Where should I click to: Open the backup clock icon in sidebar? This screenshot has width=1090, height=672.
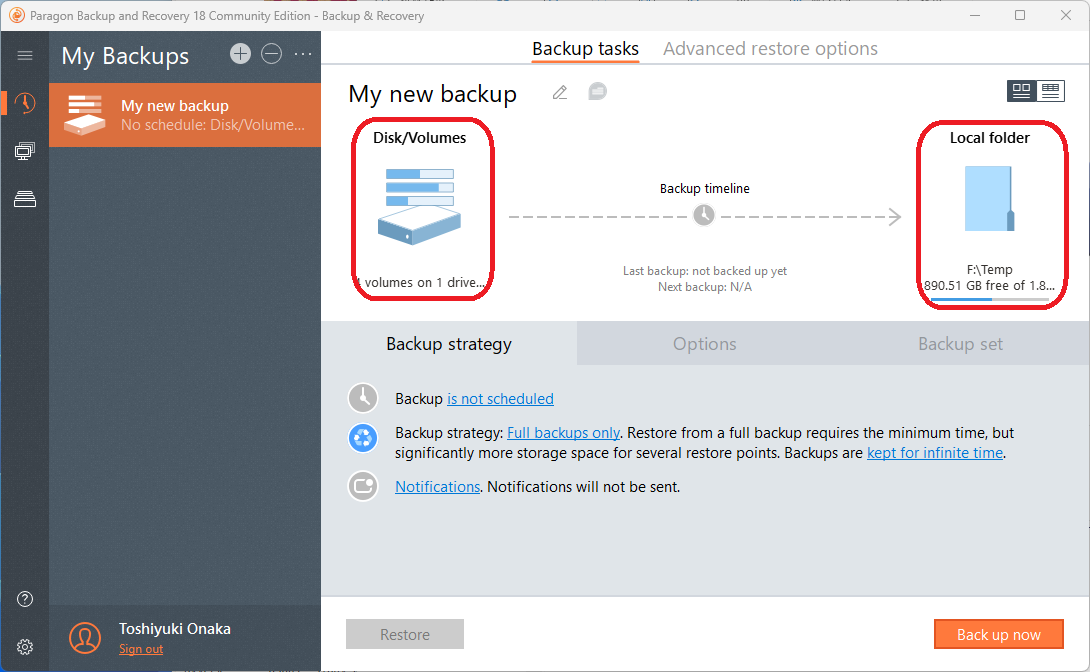pos(25,104)
